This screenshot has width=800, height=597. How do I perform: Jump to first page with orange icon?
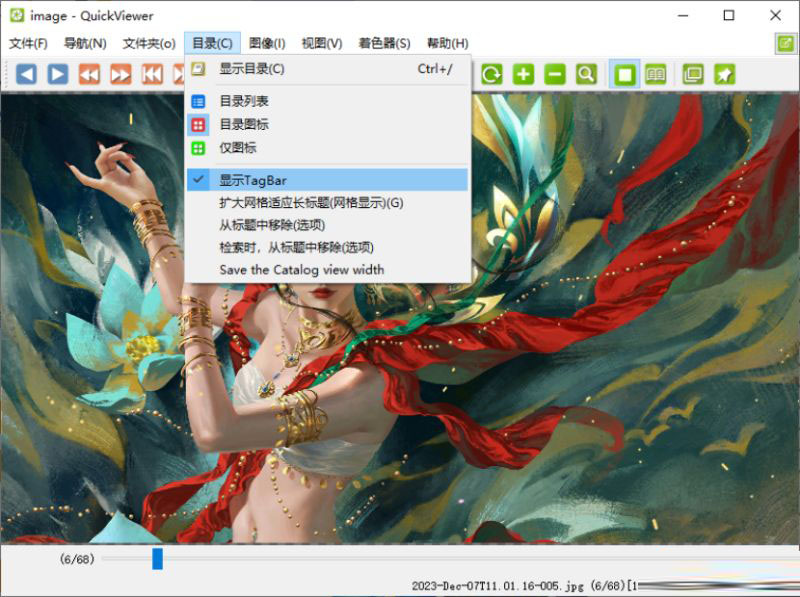point(152,74)
